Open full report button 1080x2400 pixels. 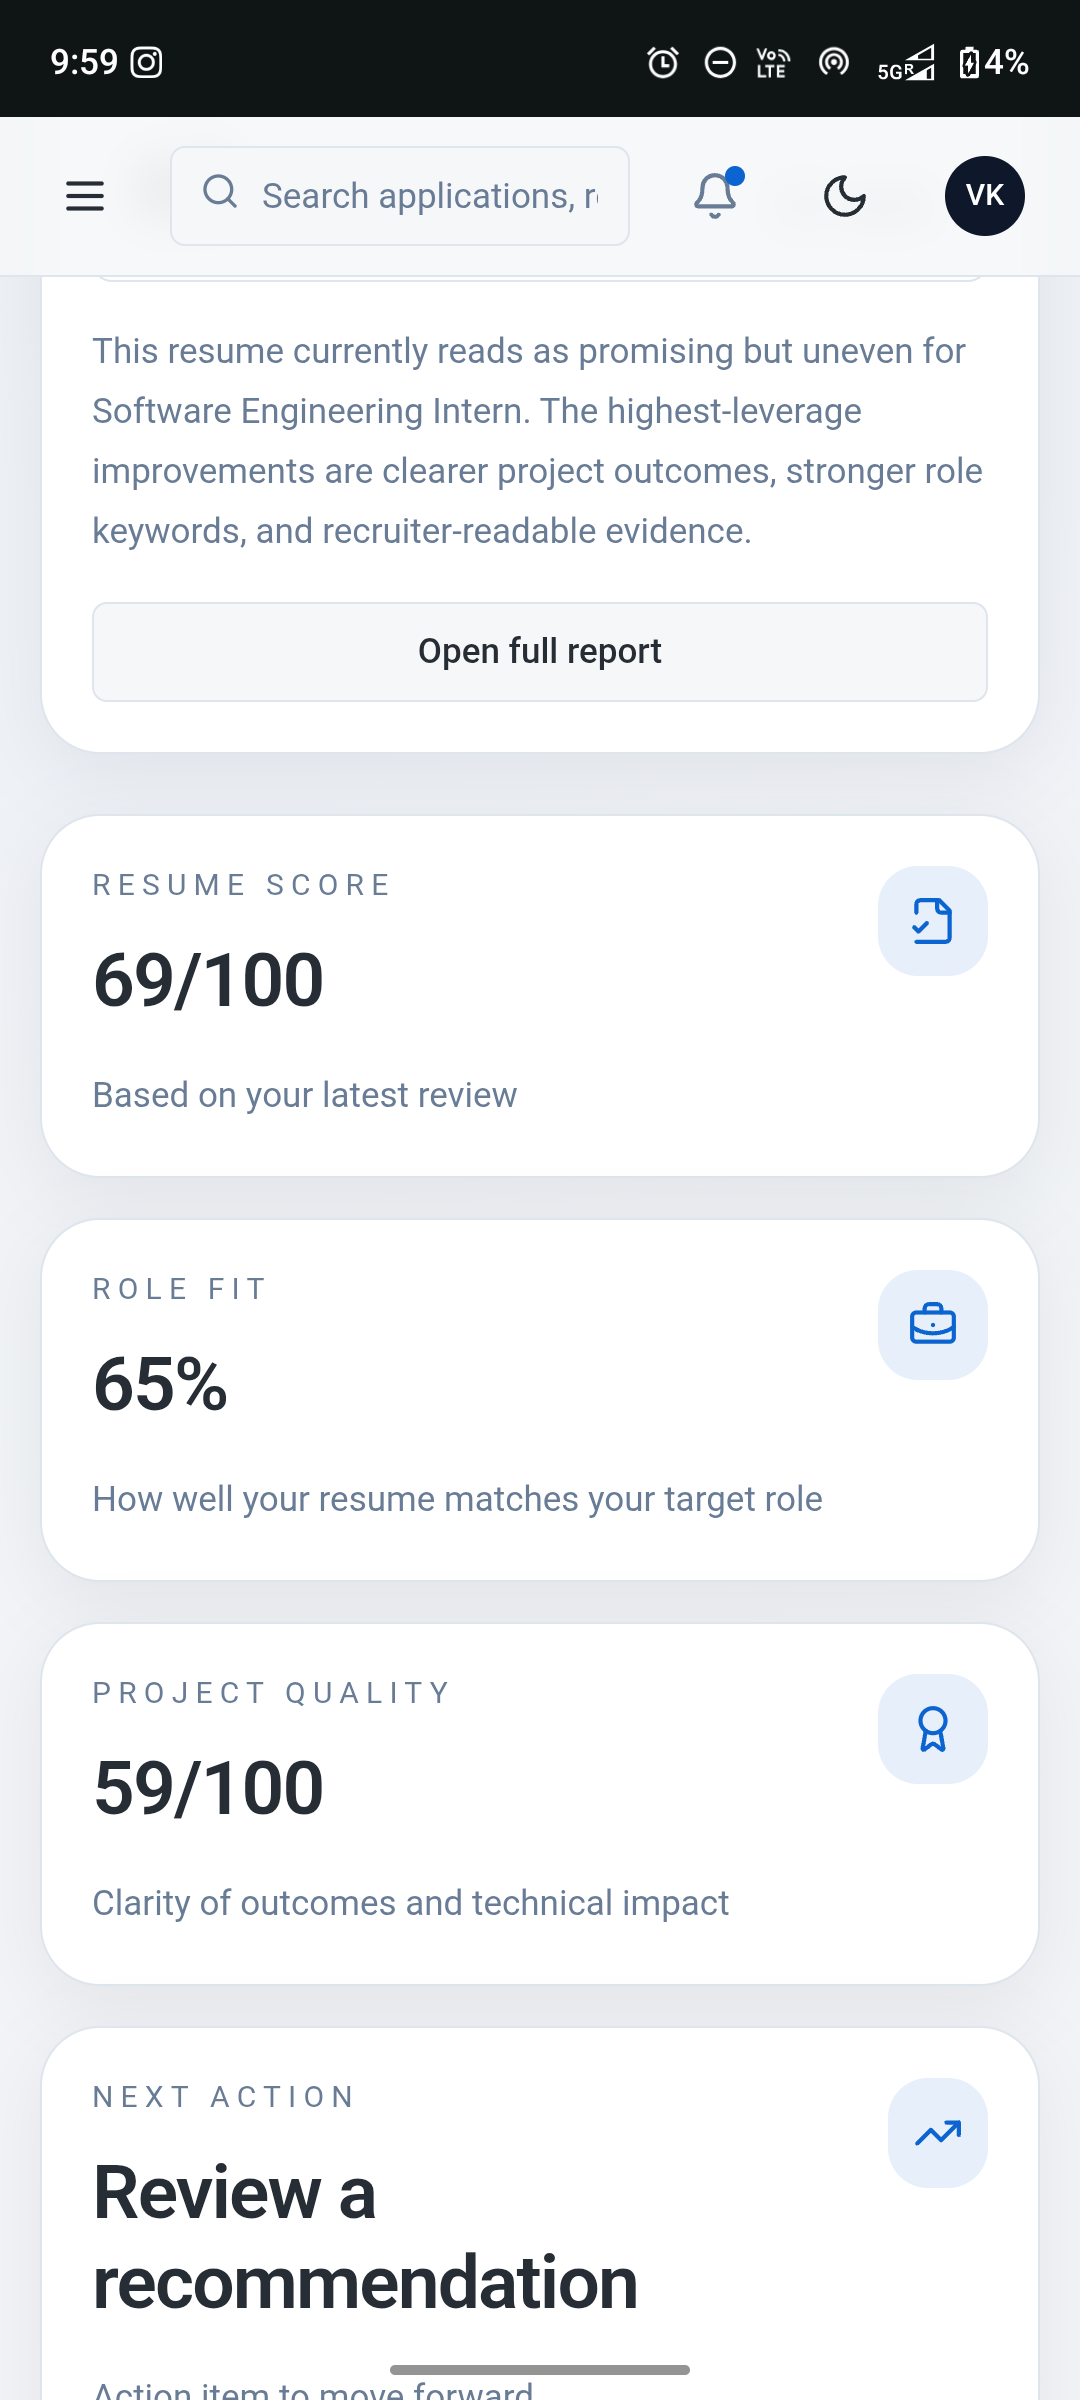click(540, 652)
